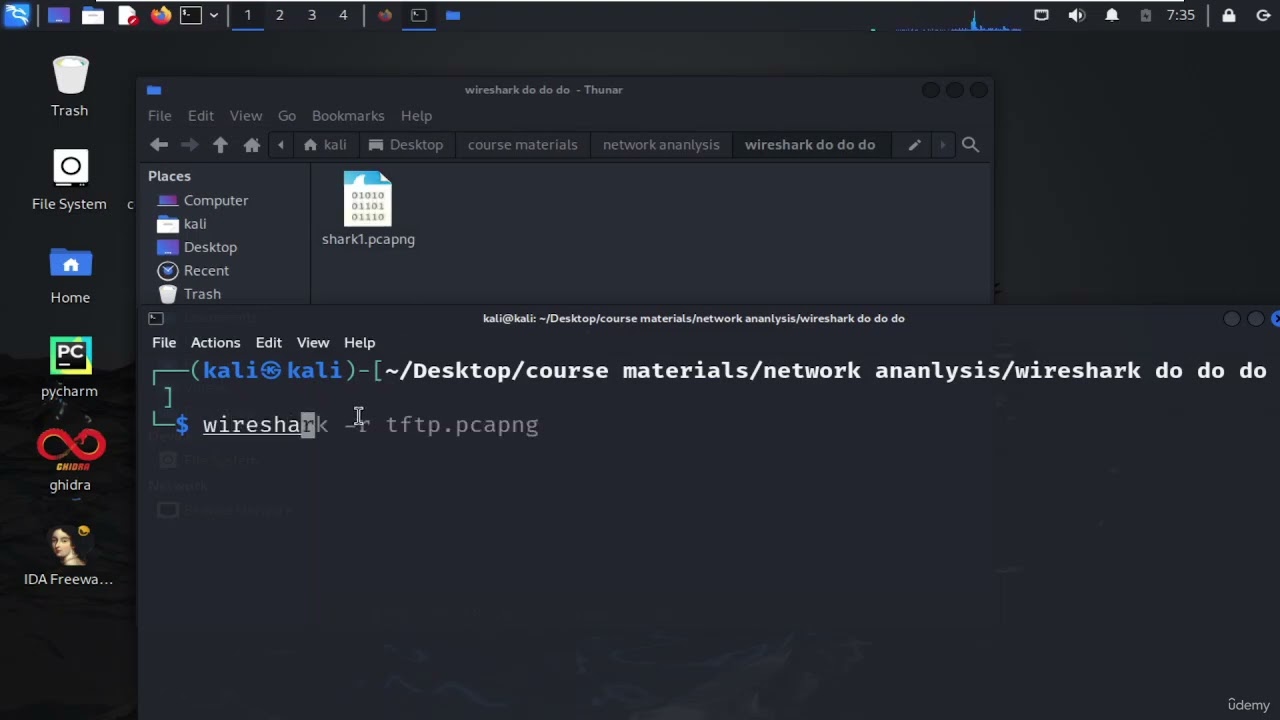Launch IDA Freeware from the desktop
1280x720 pixels.
[x=69, y=556]
